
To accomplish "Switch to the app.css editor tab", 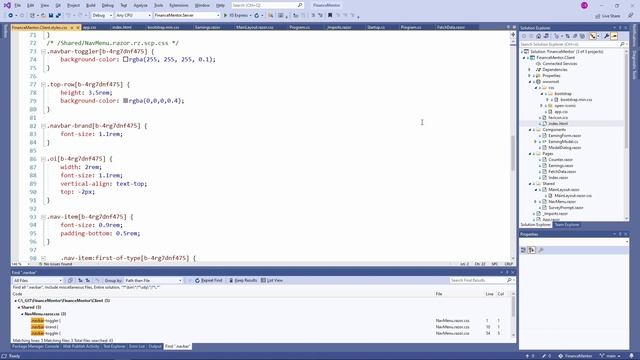I will [89, 27].
